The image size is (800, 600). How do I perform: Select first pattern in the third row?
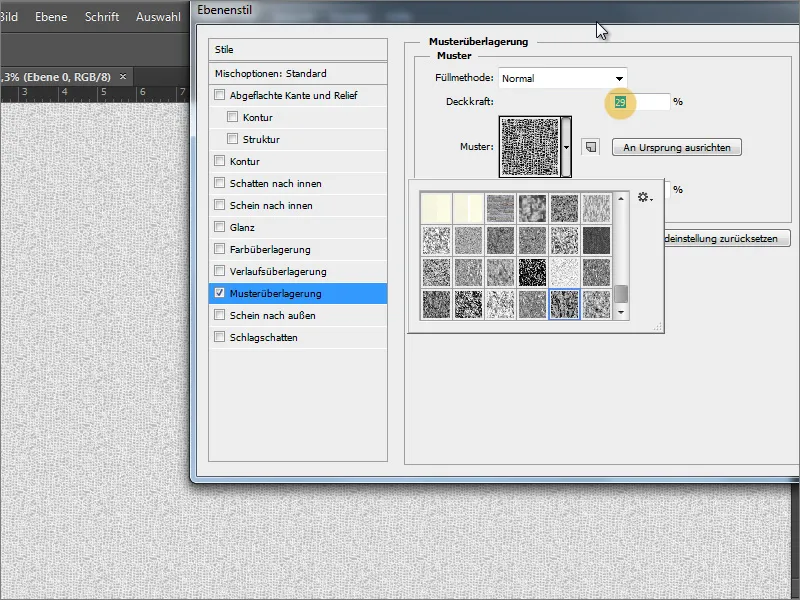[436, 272]
